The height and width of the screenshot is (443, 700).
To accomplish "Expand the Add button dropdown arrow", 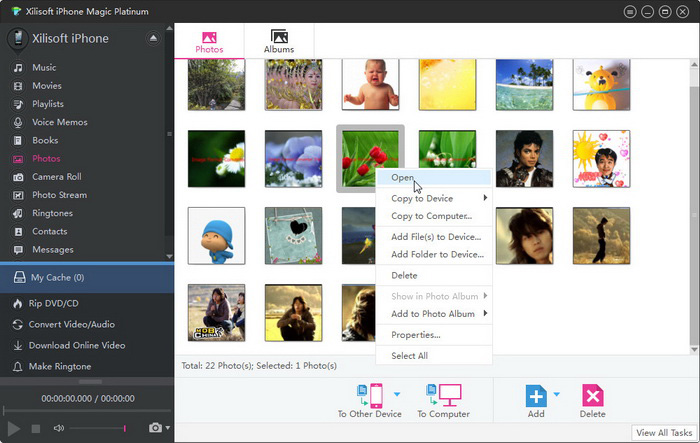I will tap(556, 394).
